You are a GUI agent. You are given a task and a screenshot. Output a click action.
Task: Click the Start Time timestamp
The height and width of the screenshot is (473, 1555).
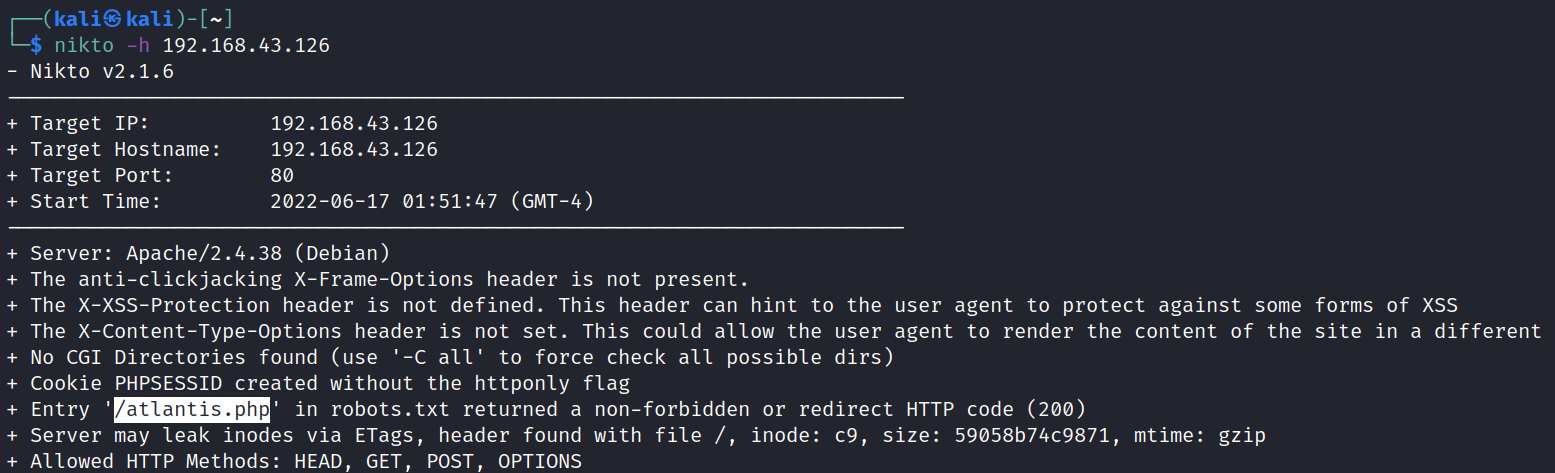pyautogui.click(x=432, y=202)
